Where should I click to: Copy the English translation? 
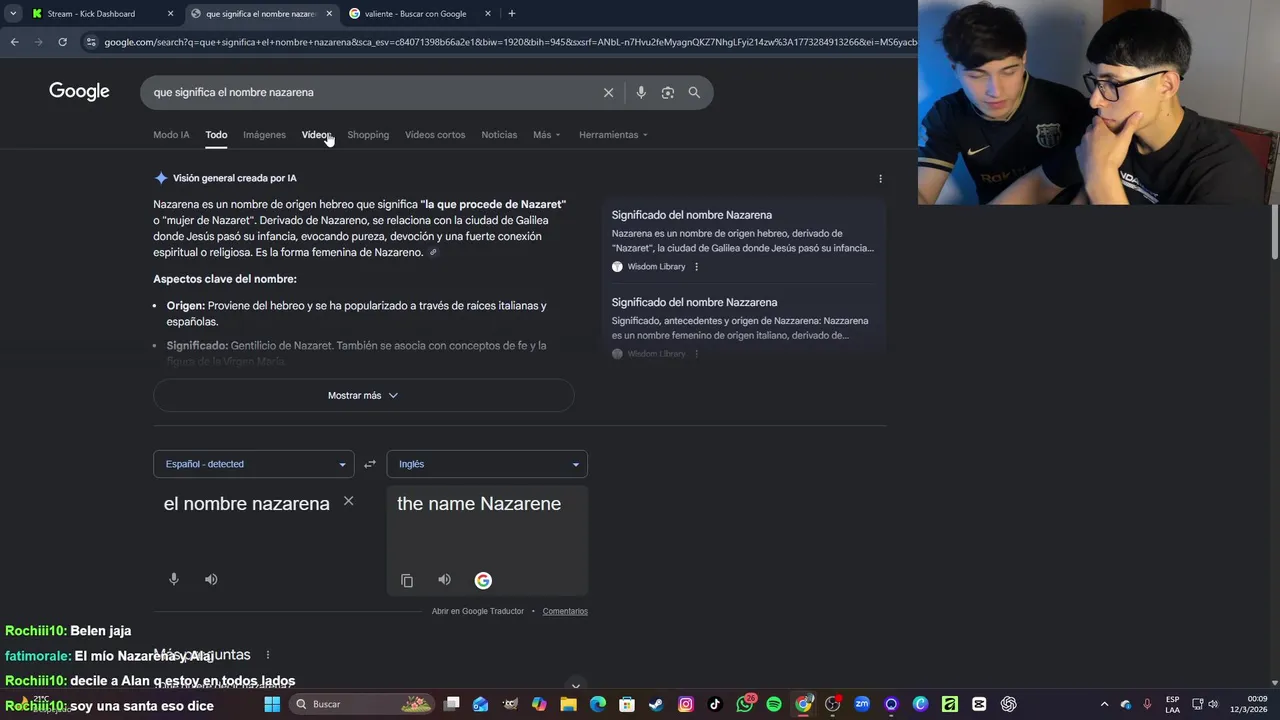[407, 580]
